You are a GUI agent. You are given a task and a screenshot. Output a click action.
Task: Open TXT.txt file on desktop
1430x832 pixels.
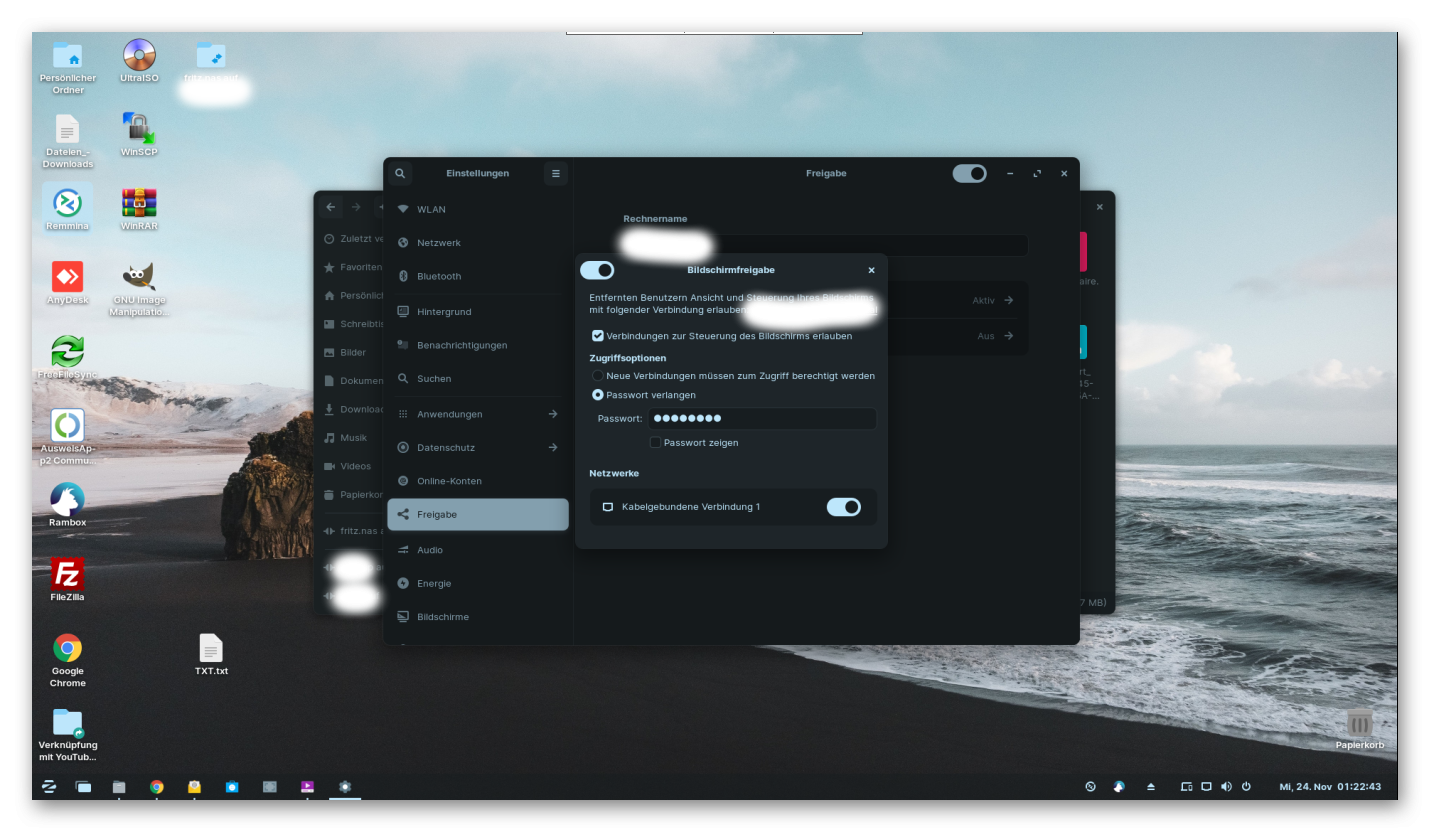[211, 654]
